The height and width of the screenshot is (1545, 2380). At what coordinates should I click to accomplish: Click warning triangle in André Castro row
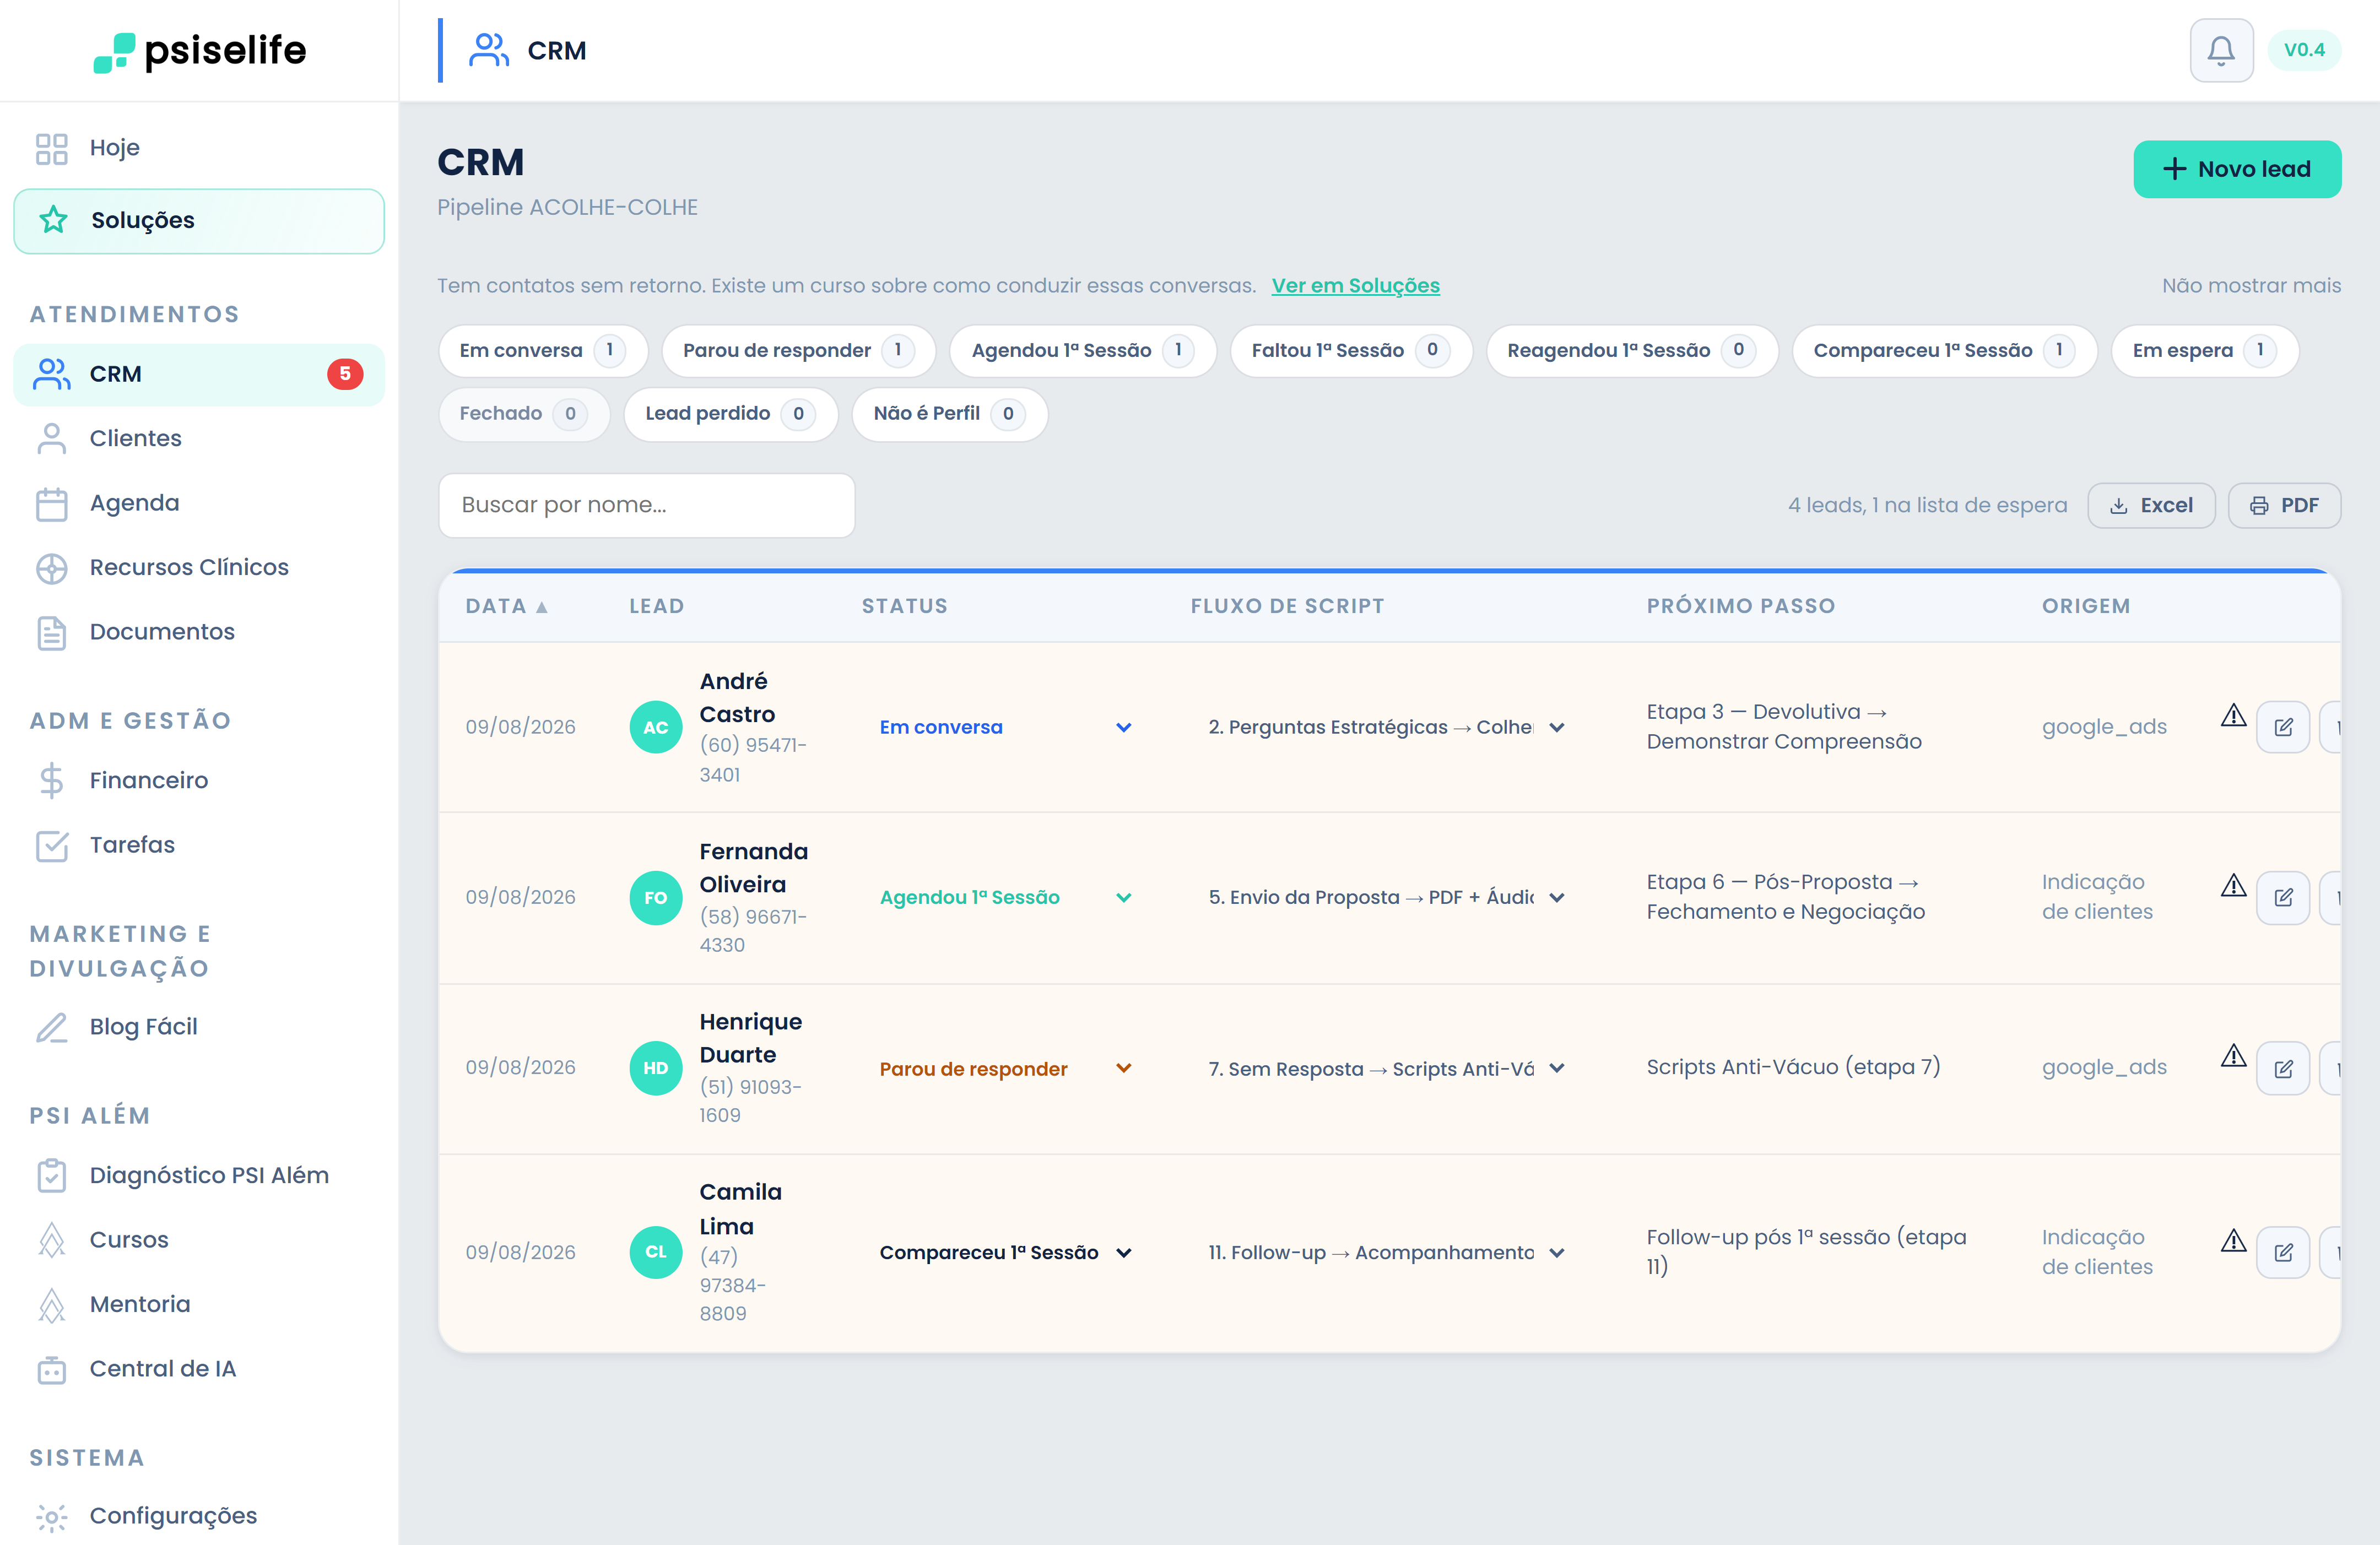(x=2233, y=715)
